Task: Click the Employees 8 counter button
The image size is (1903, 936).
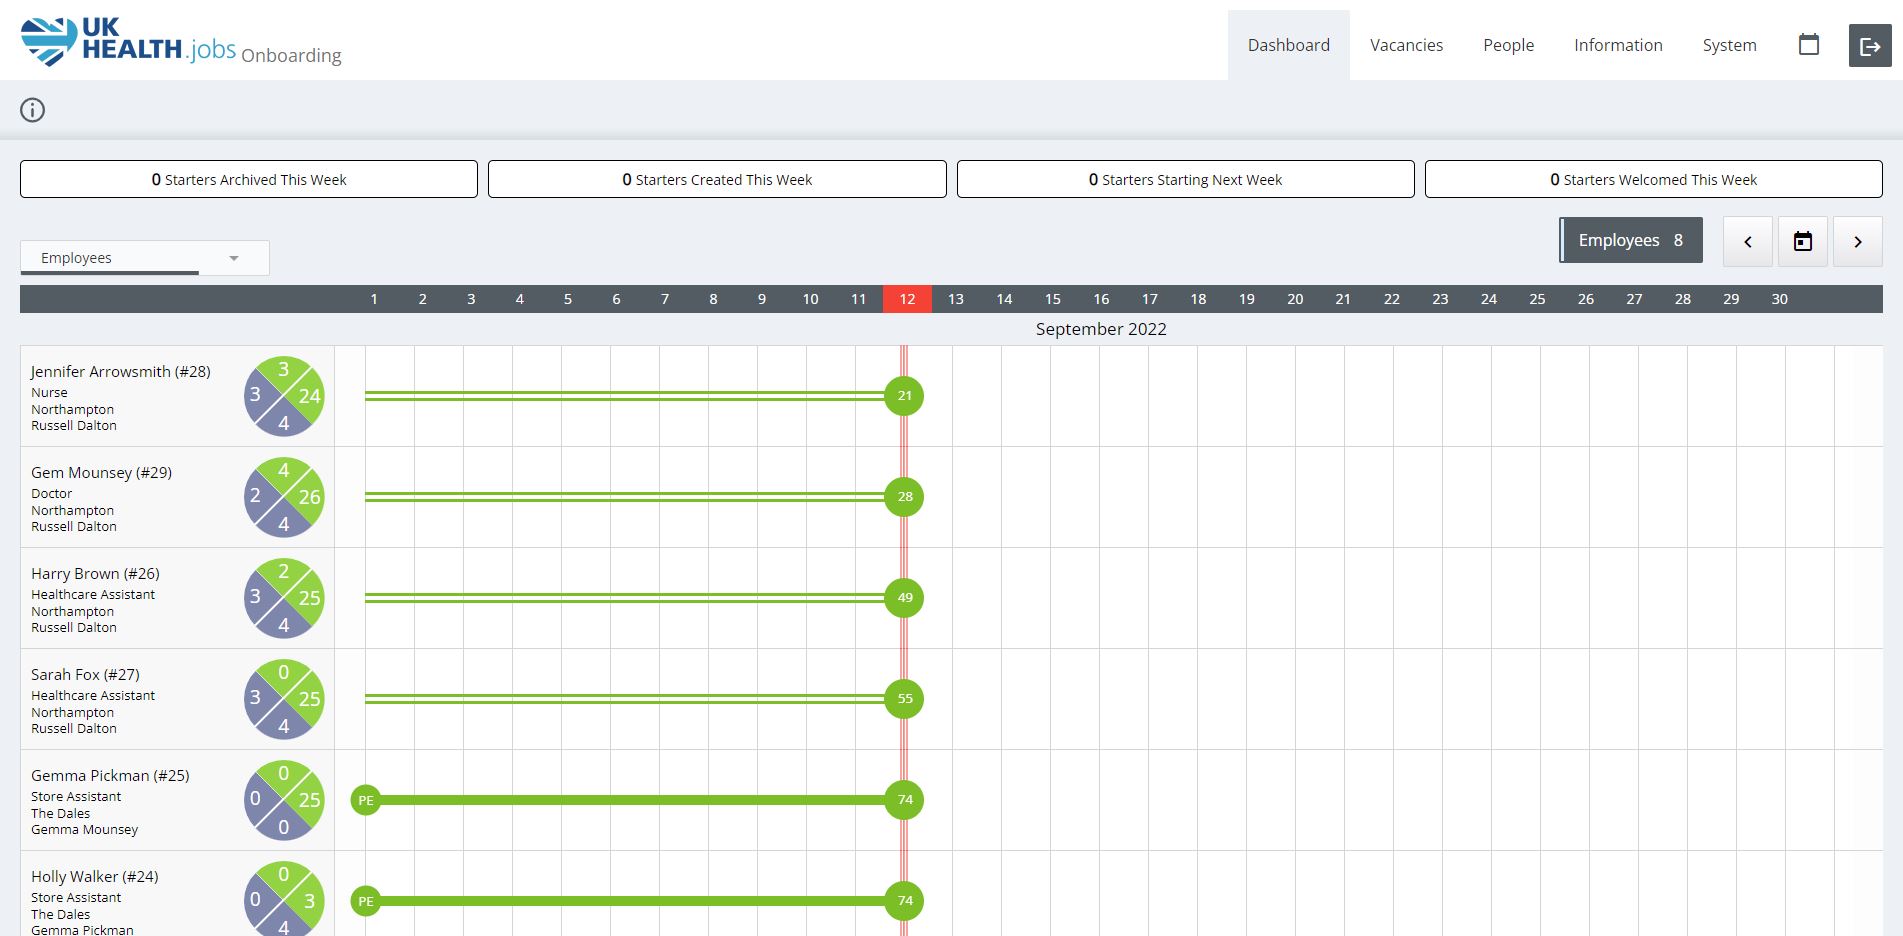Action: coord(1629,240)
